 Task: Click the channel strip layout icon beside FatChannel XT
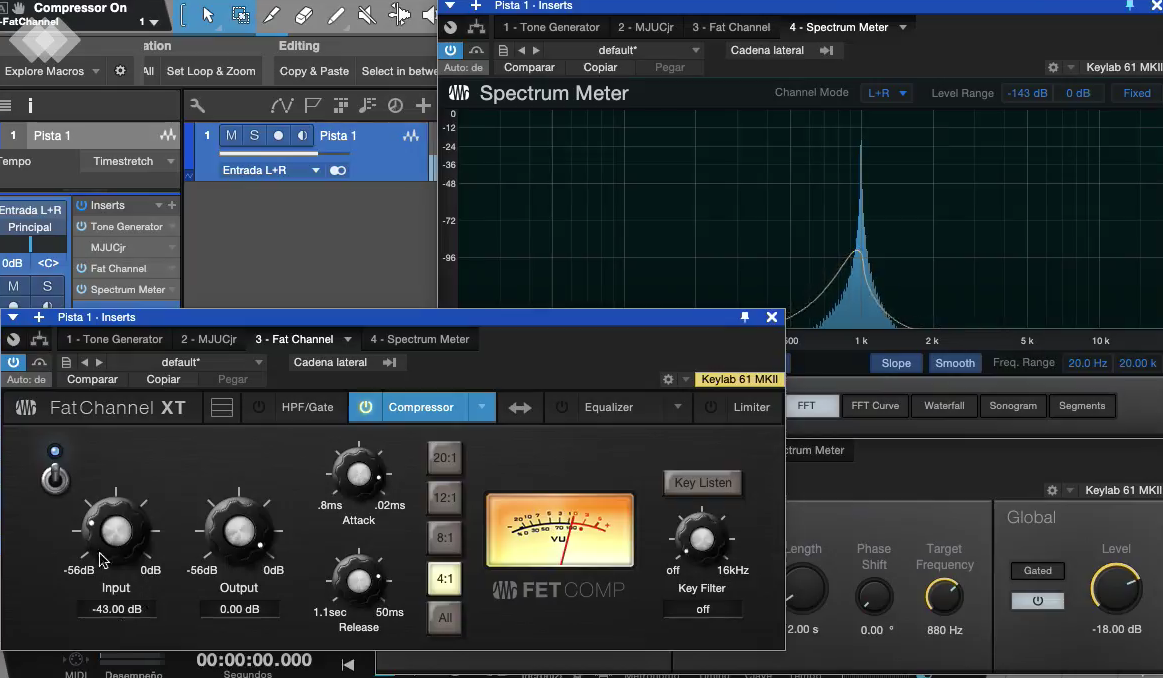222,407
